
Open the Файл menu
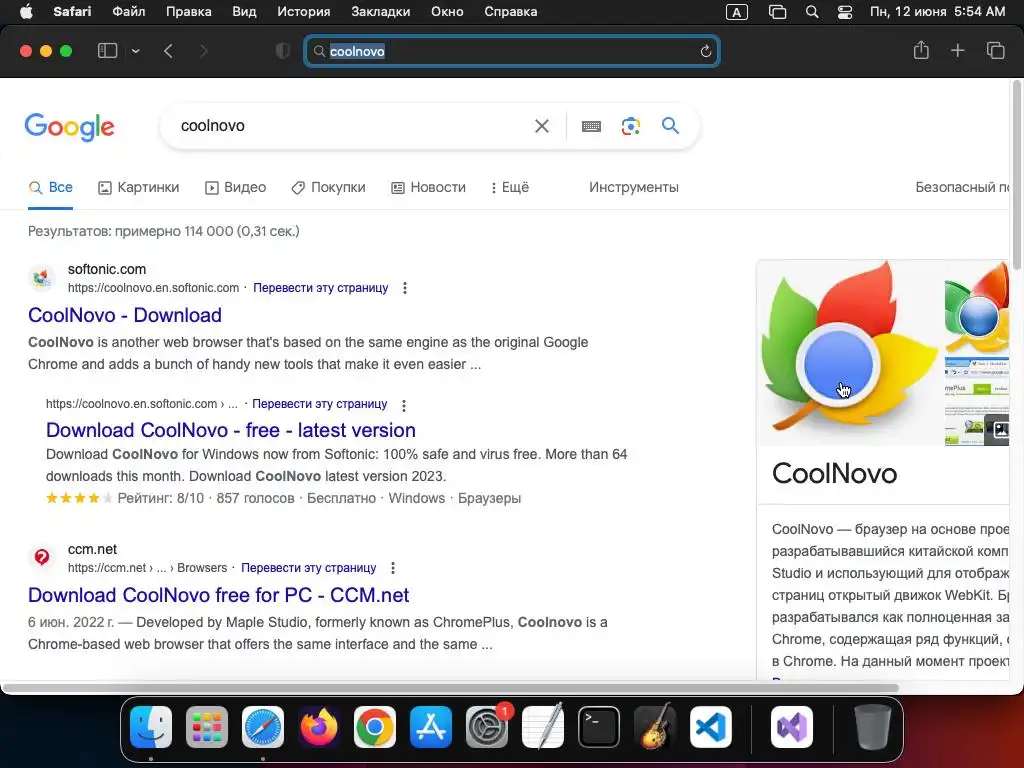pyautogui.click(x=129, y=12)
